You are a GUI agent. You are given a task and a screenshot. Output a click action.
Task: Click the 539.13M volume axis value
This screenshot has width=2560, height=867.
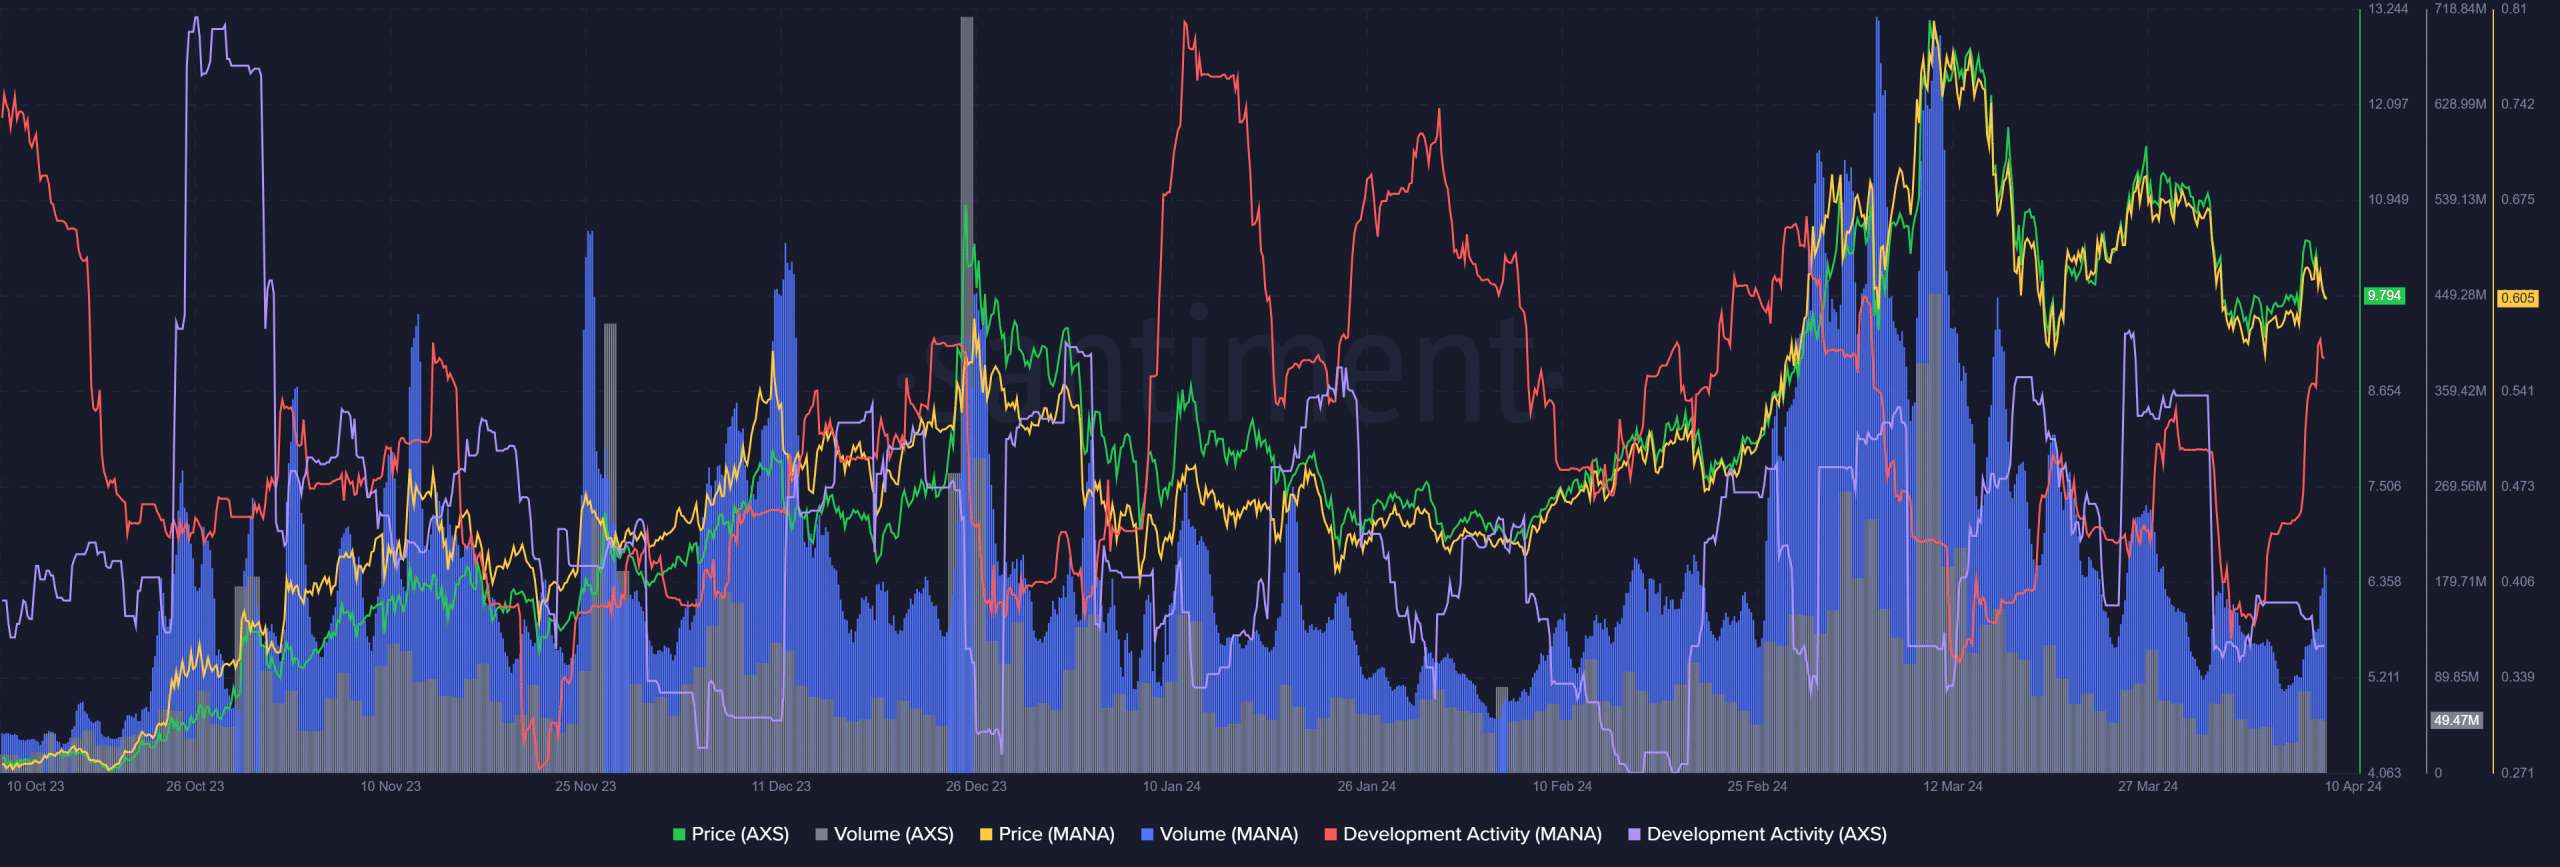pyautogui.click(x=2460, y=200)
